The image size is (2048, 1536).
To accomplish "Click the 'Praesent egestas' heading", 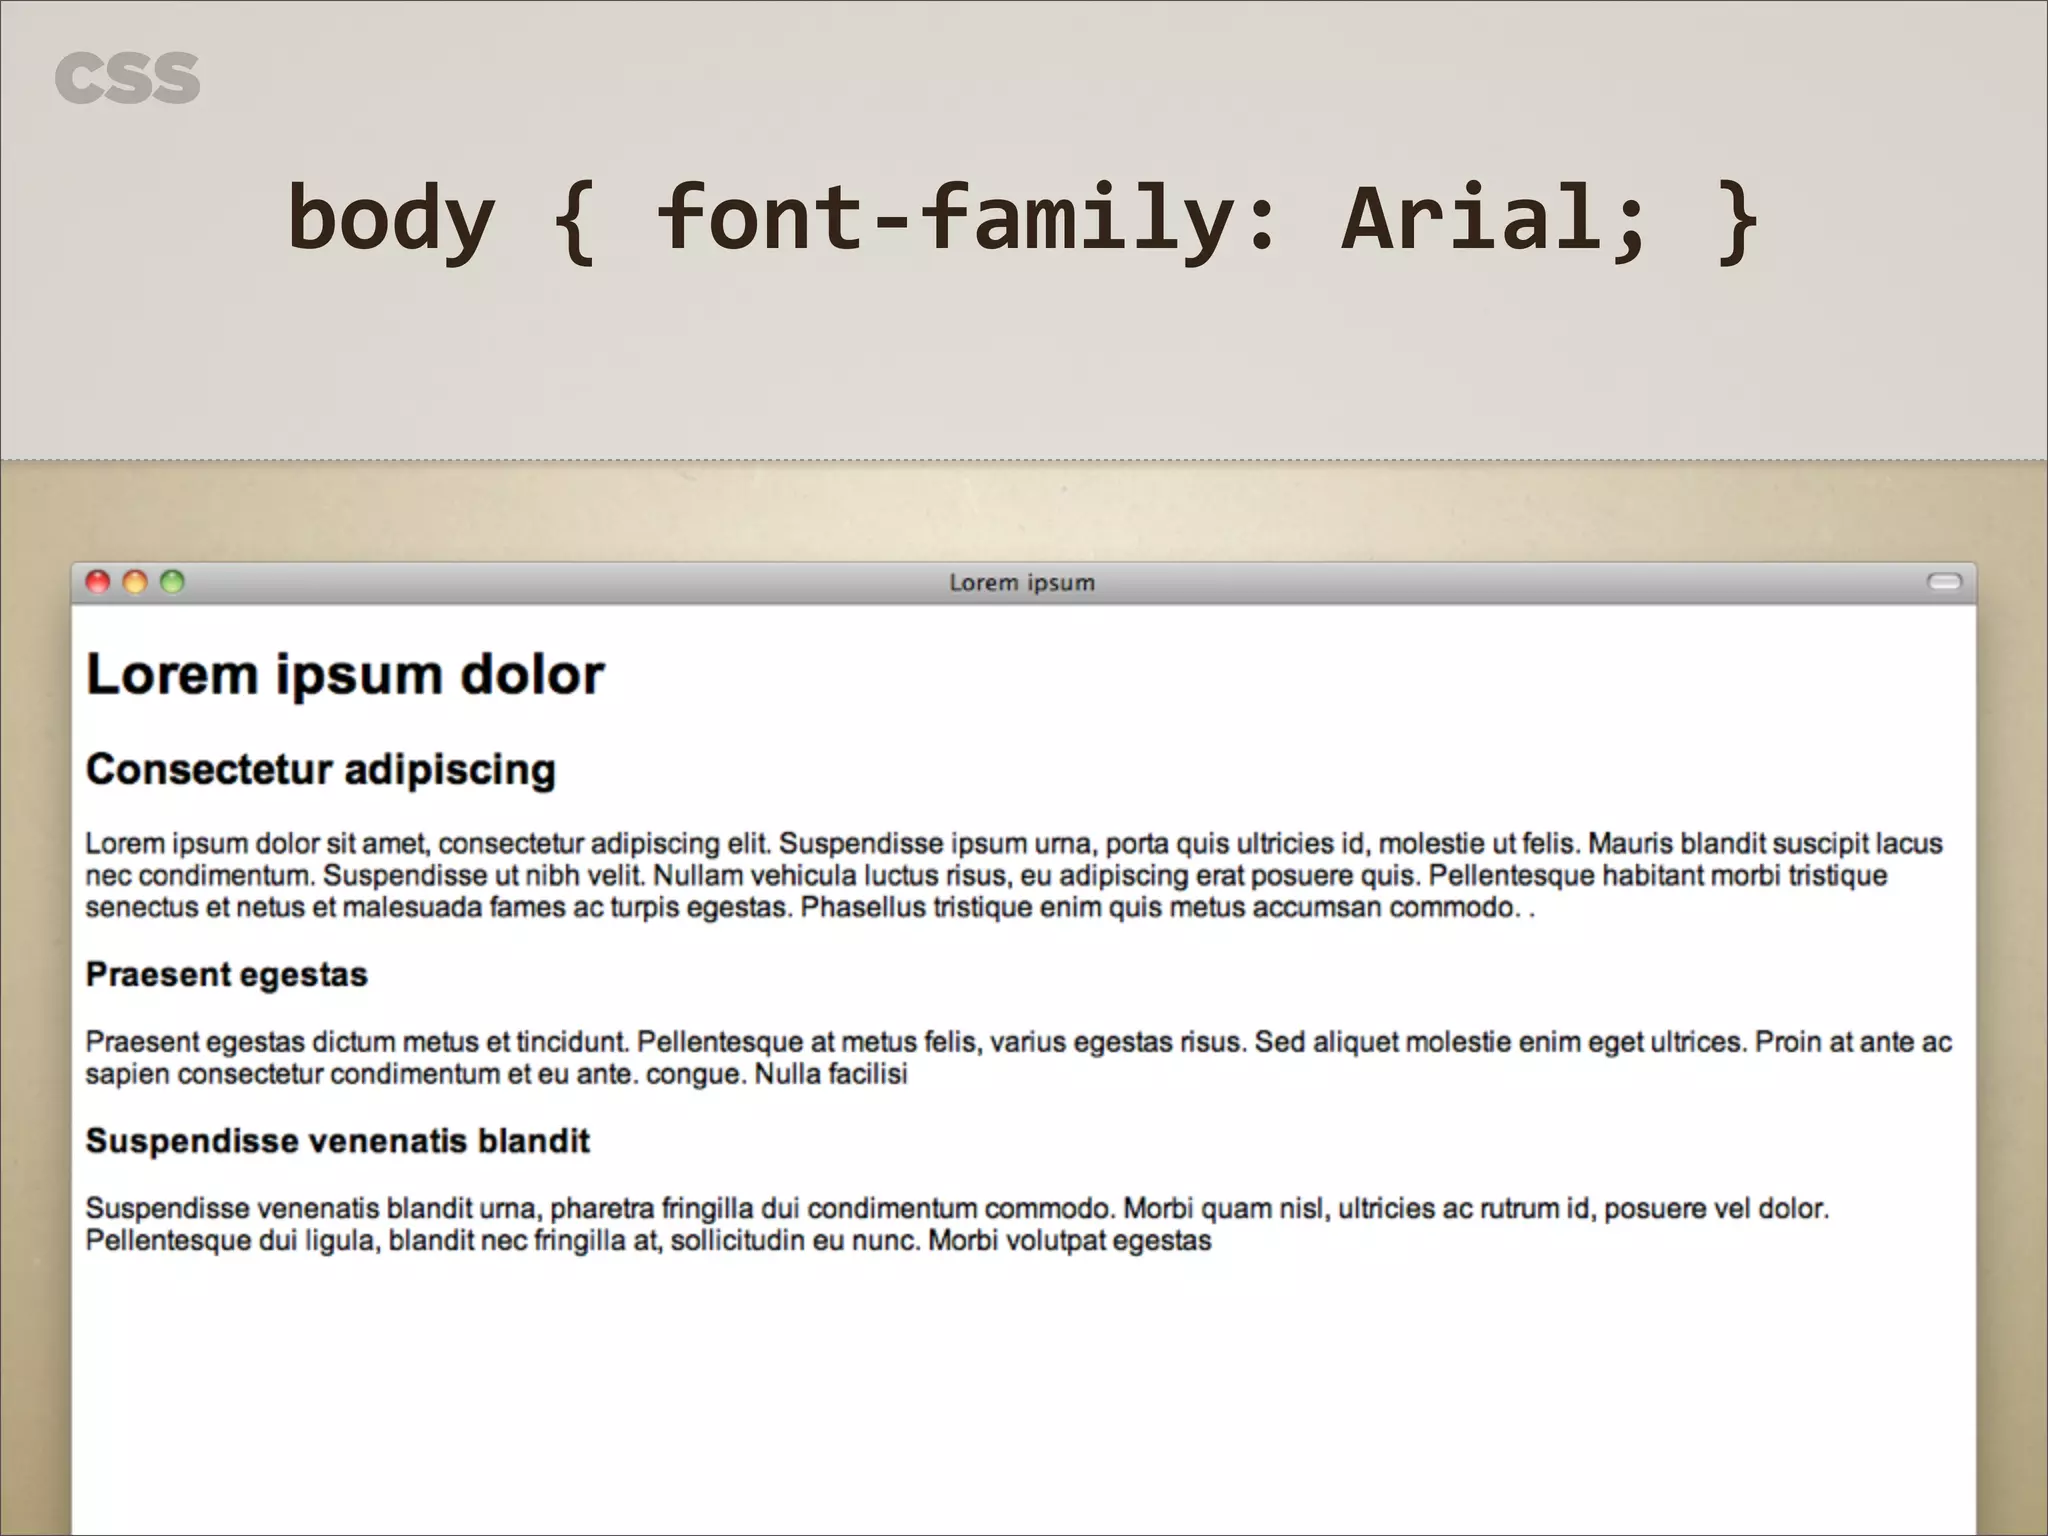I will 227,975.
